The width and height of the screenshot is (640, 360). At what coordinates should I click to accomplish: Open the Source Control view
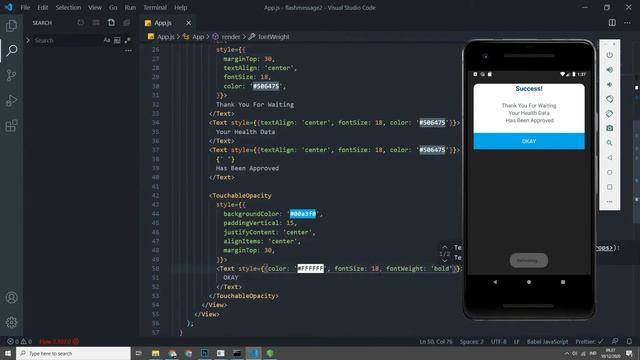(11, 76)
